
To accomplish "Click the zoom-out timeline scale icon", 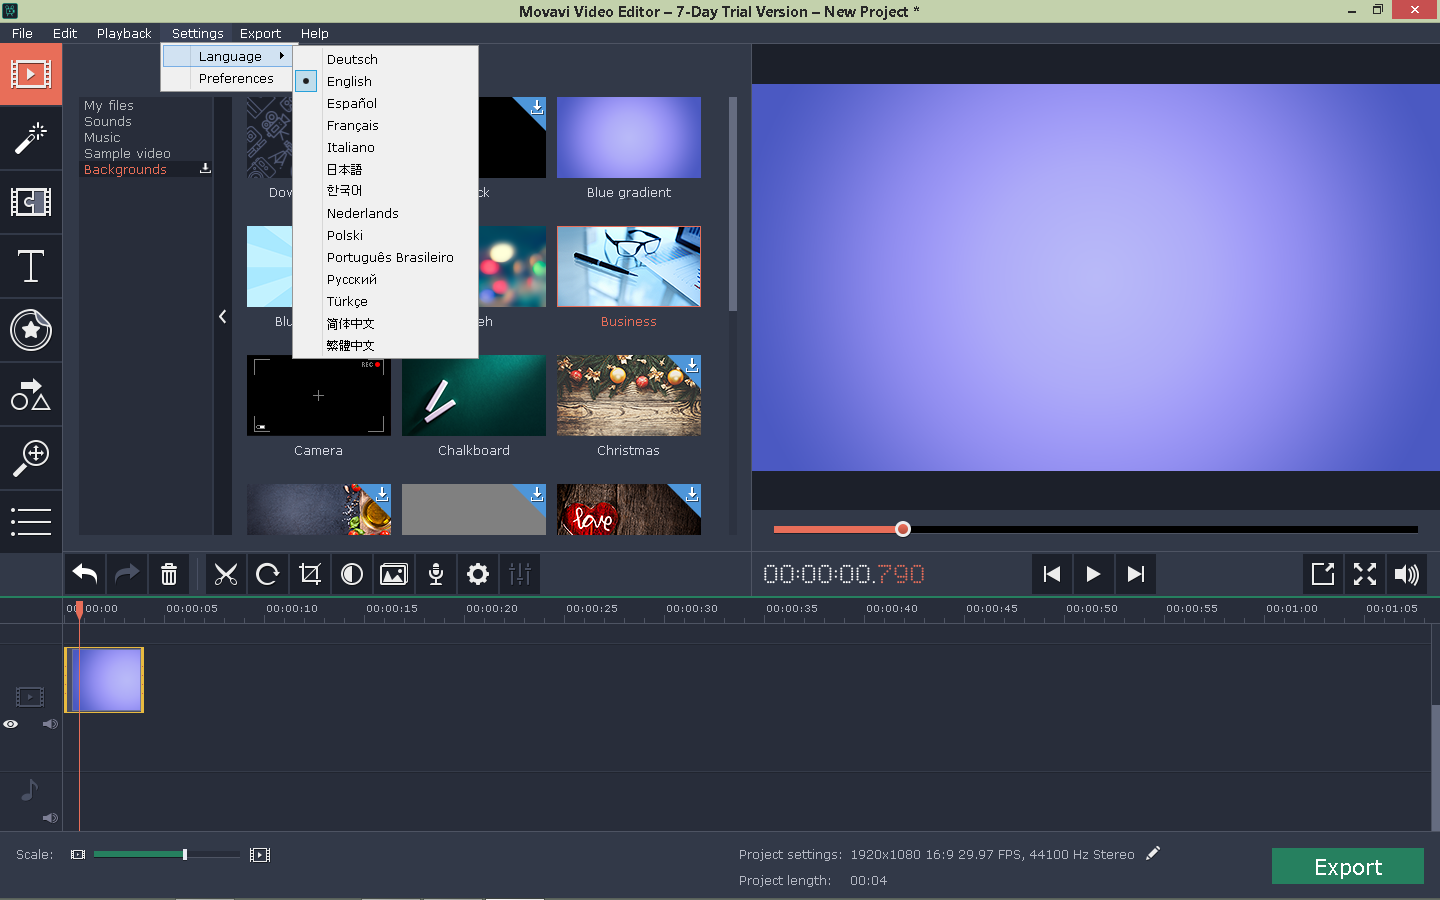I will click(x=78, y=855).
